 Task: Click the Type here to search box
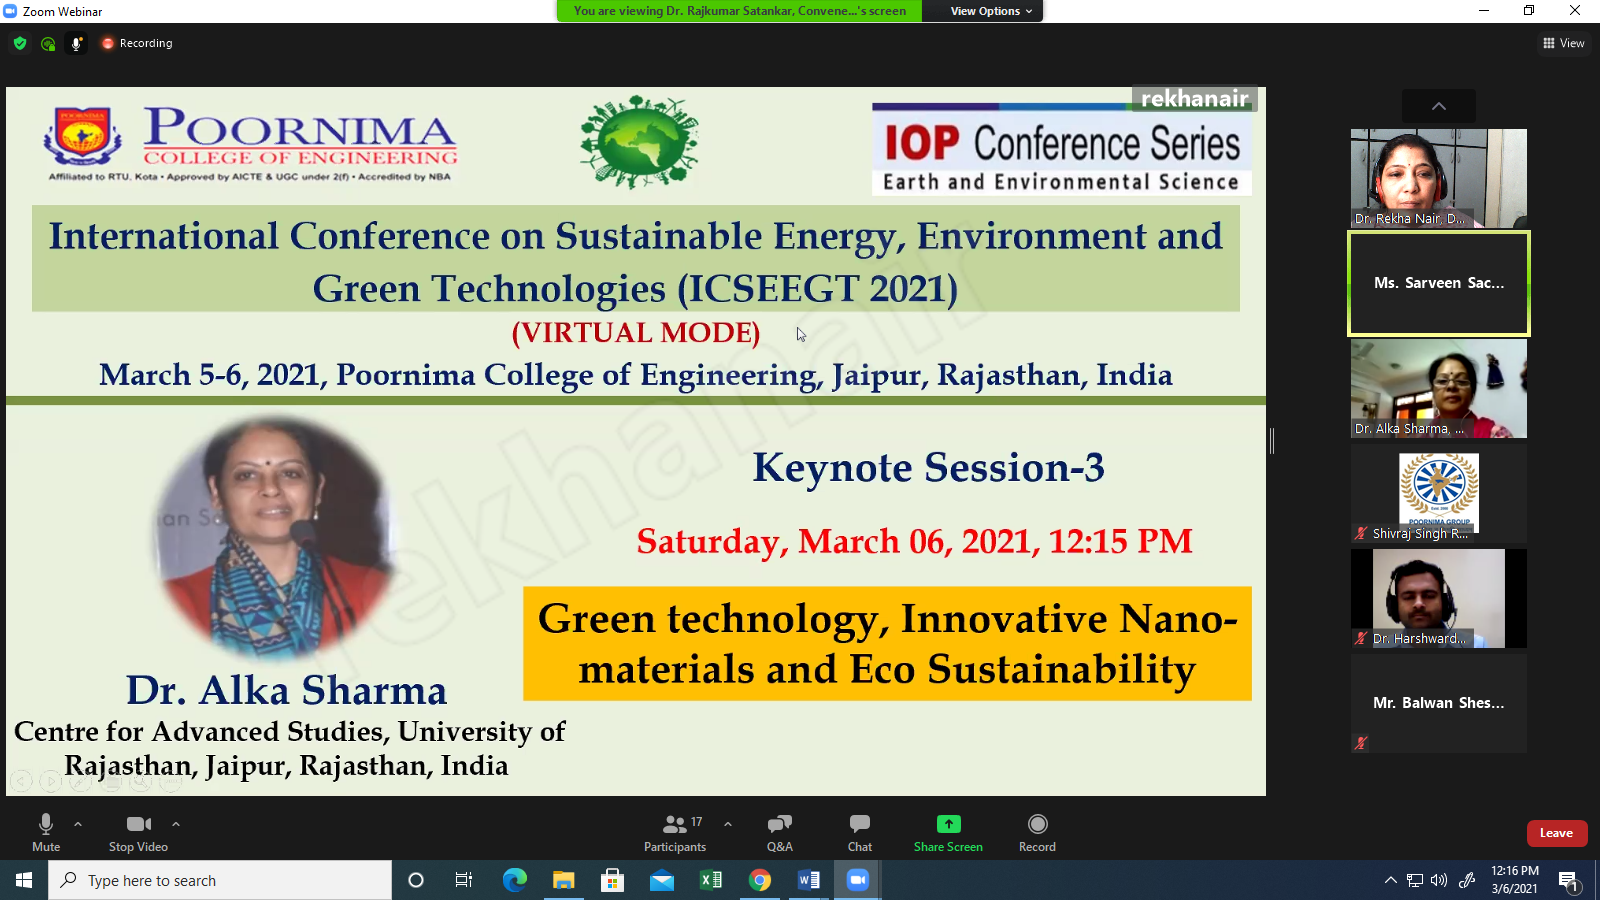220,880
